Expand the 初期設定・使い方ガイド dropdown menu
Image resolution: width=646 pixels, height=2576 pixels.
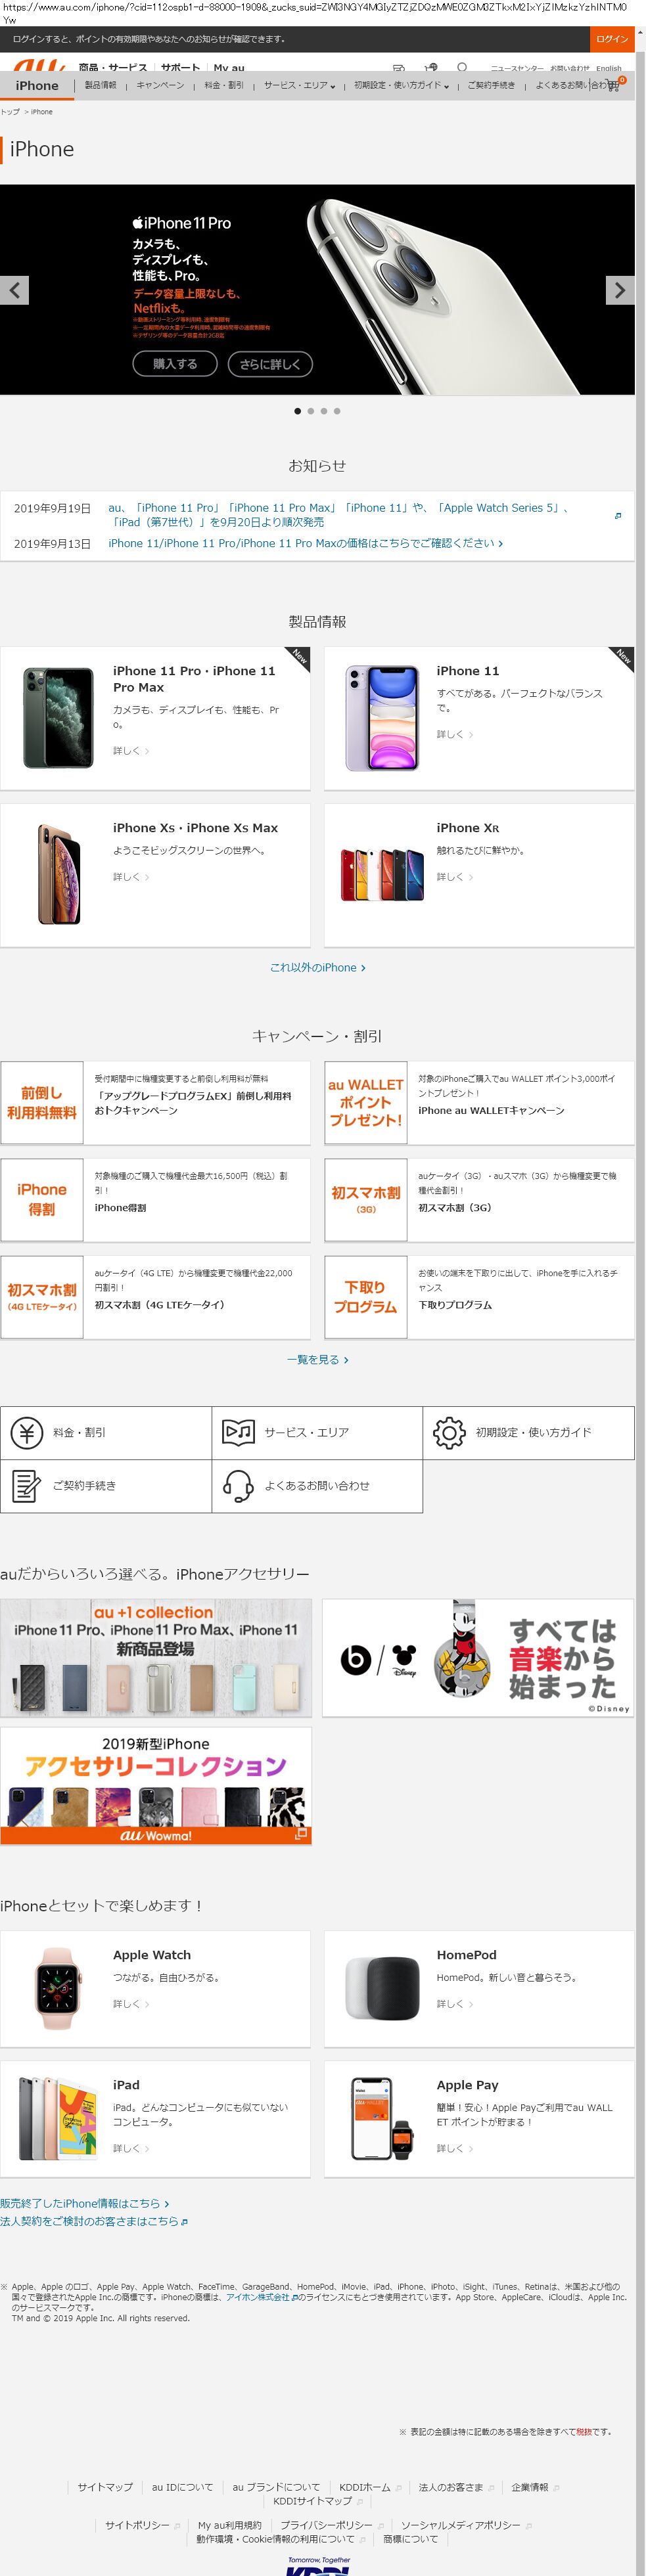pos(401,86)
